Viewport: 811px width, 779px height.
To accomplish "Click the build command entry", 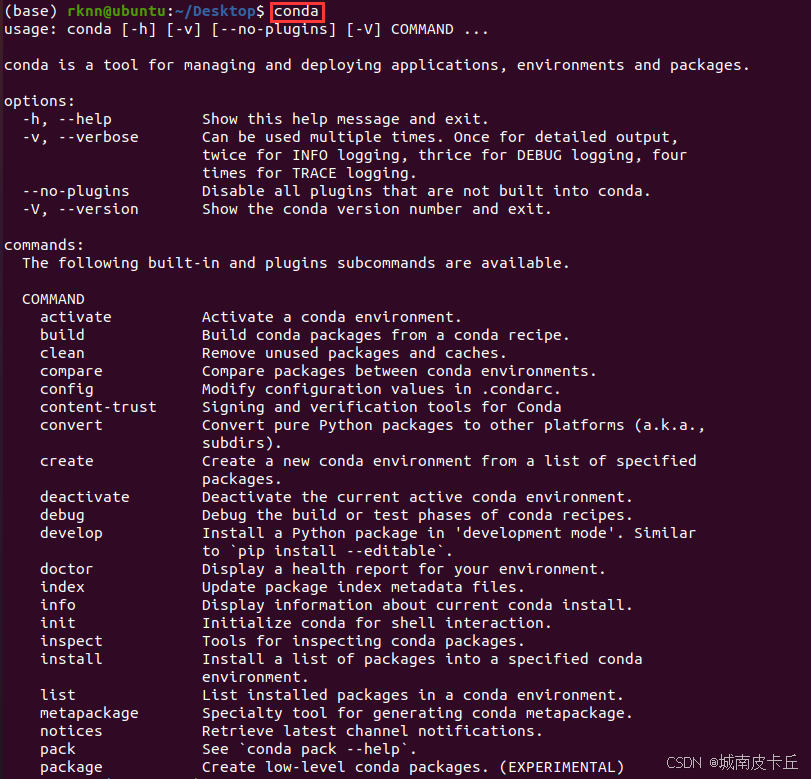I will [x=63, y=335].
